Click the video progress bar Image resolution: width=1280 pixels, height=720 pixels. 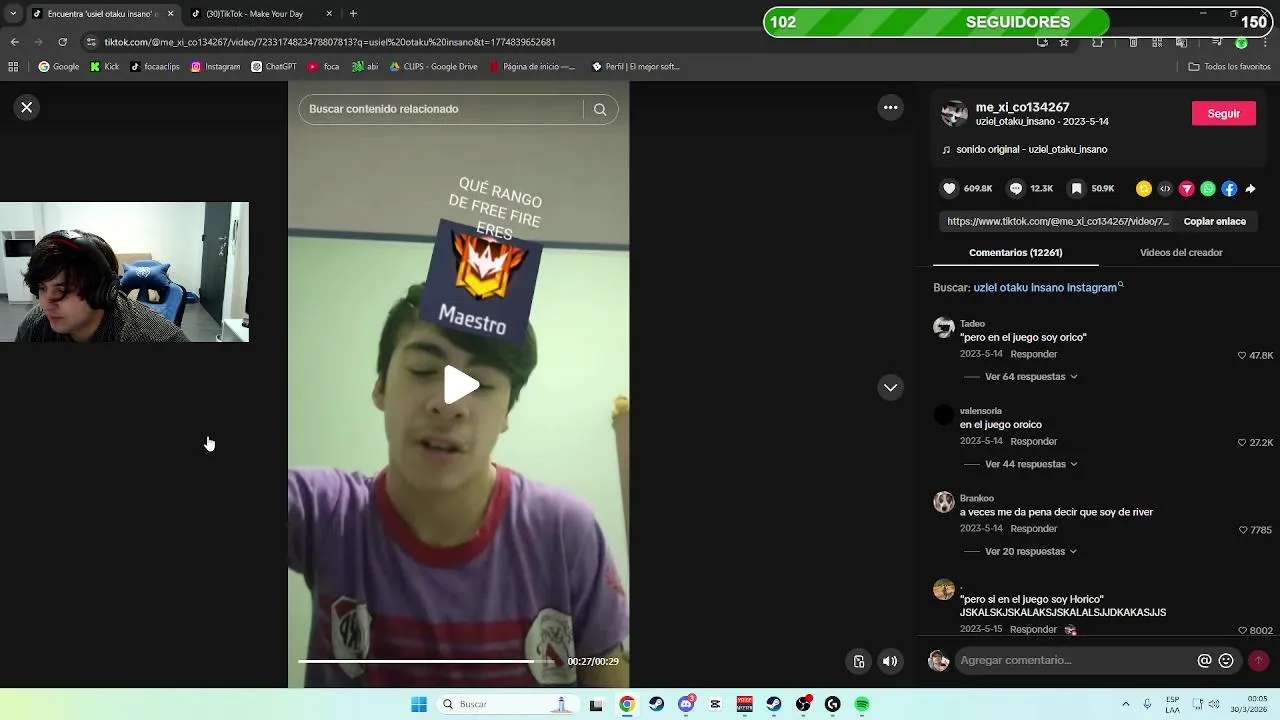[x=428, y=661]
